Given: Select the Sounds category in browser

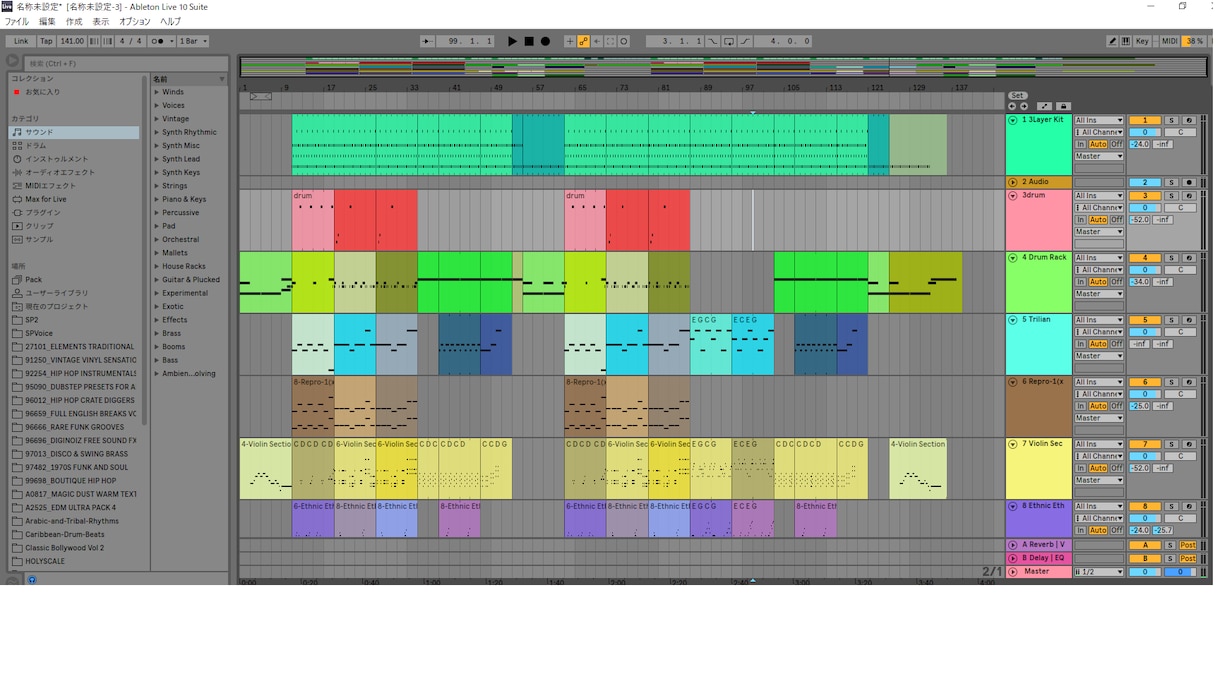Looking at the screenshot, I should tap(75, 132).
